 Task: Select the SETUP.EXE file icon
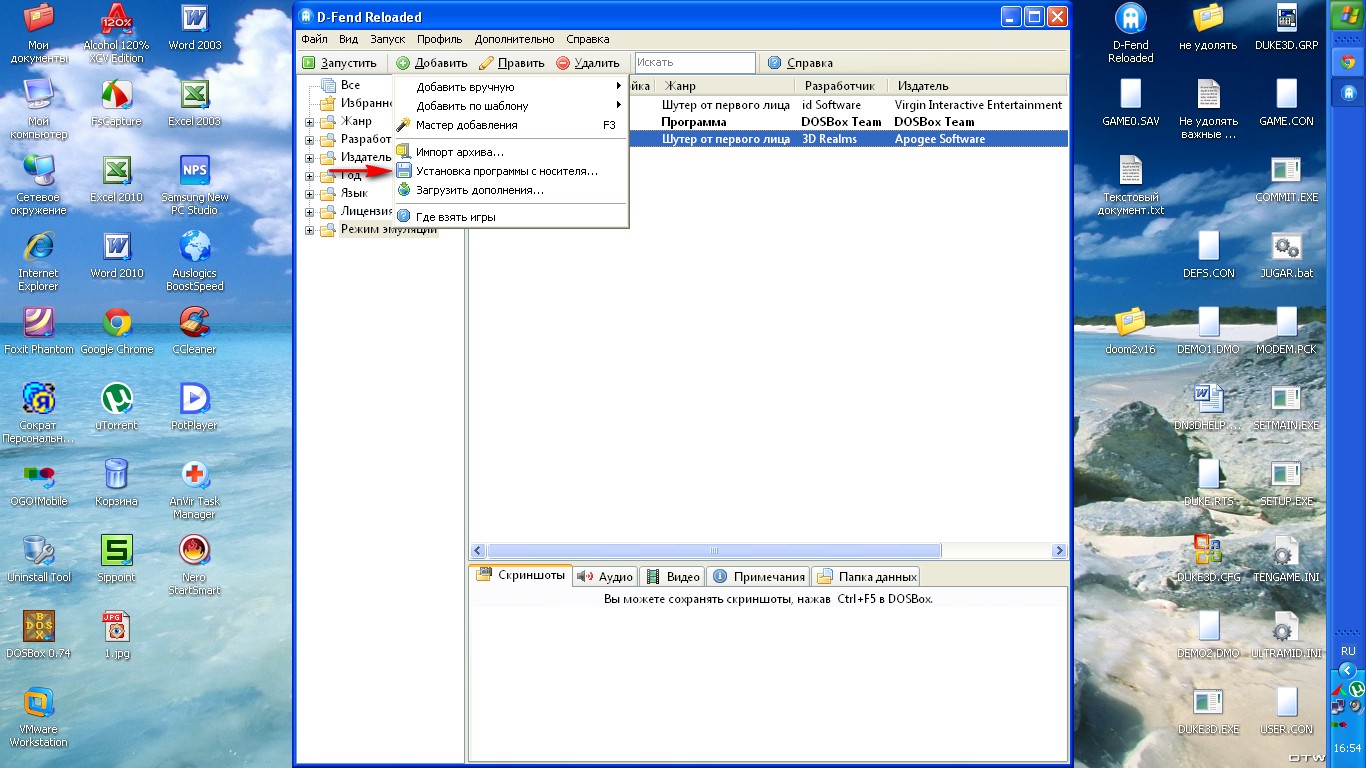[1286, 482]
